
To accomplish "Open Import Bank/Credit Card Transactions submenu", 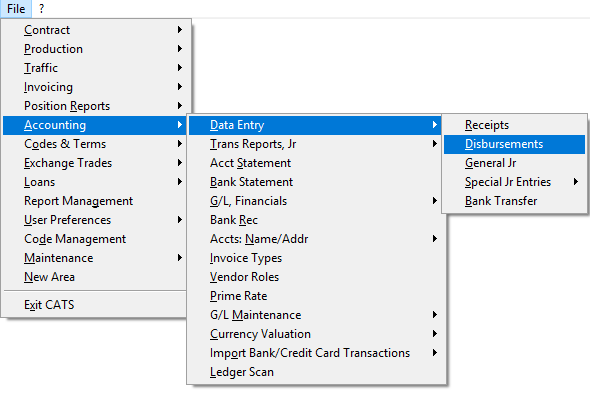I will [316, 353].
